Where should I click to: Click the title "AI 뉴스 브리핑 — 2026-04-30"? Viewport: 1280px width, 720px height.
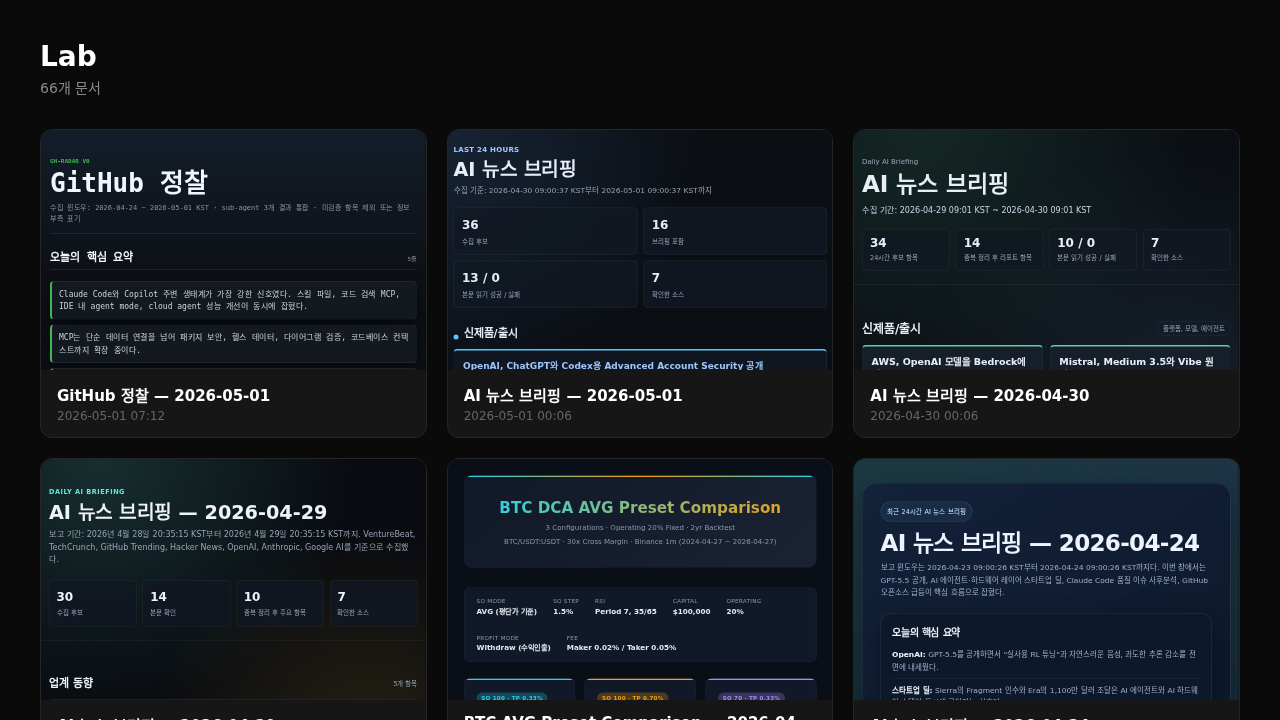(979, 396)
